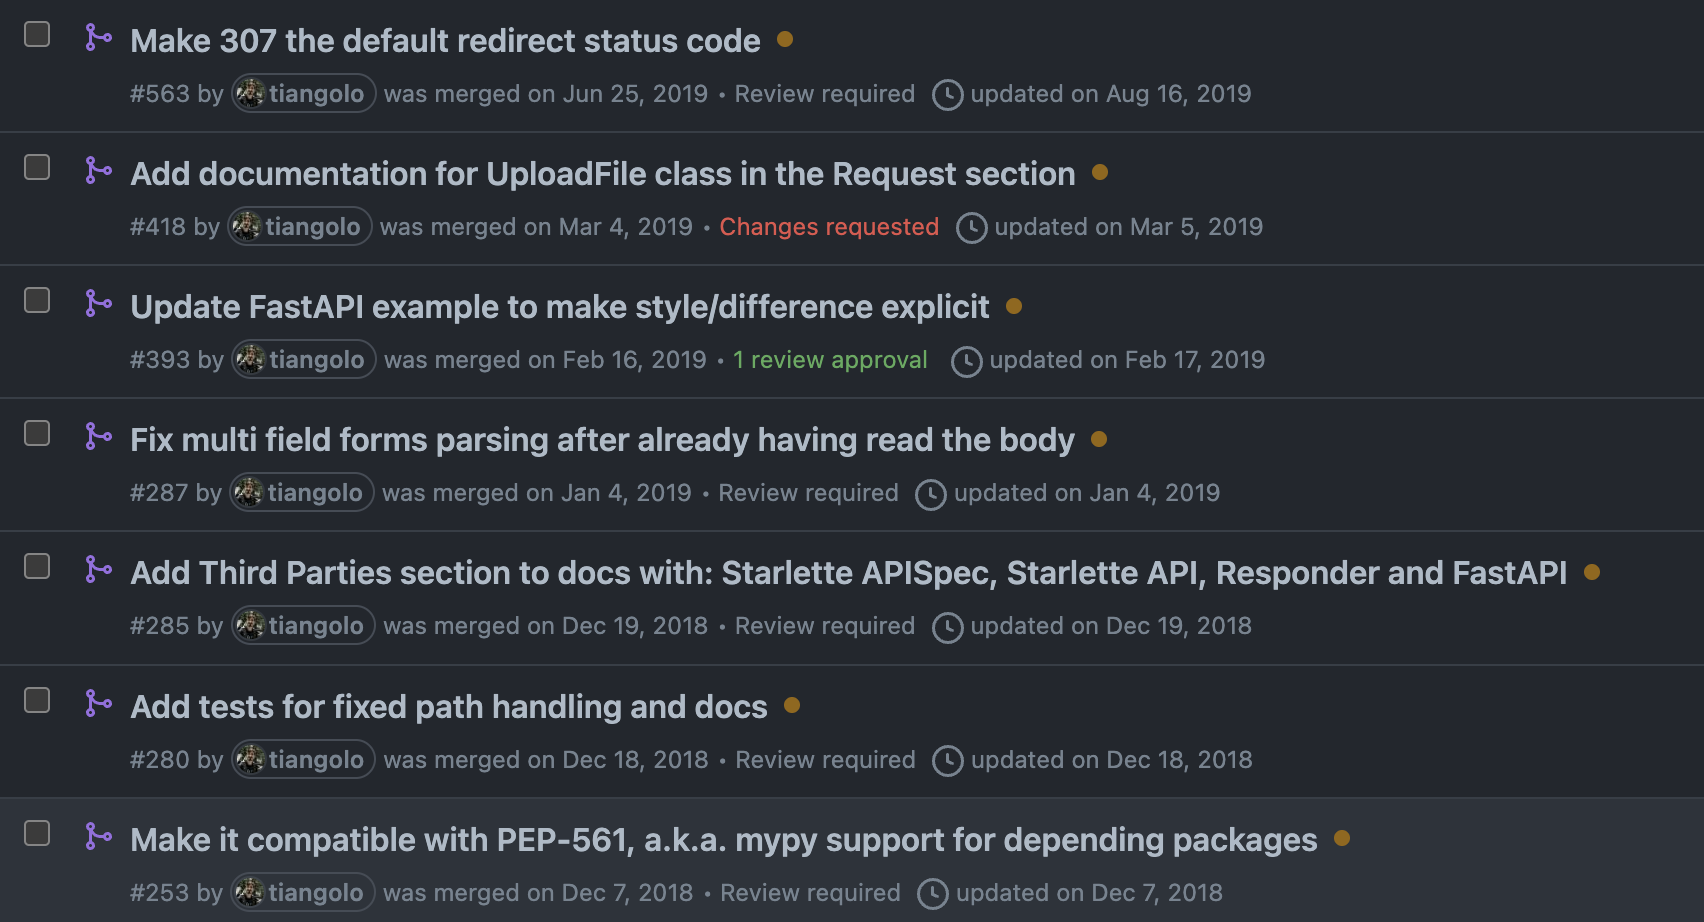Click merged icon beside UploadFile documentation PR
The height and width of the screenshot is (922, 1704).
coord(98,171)
